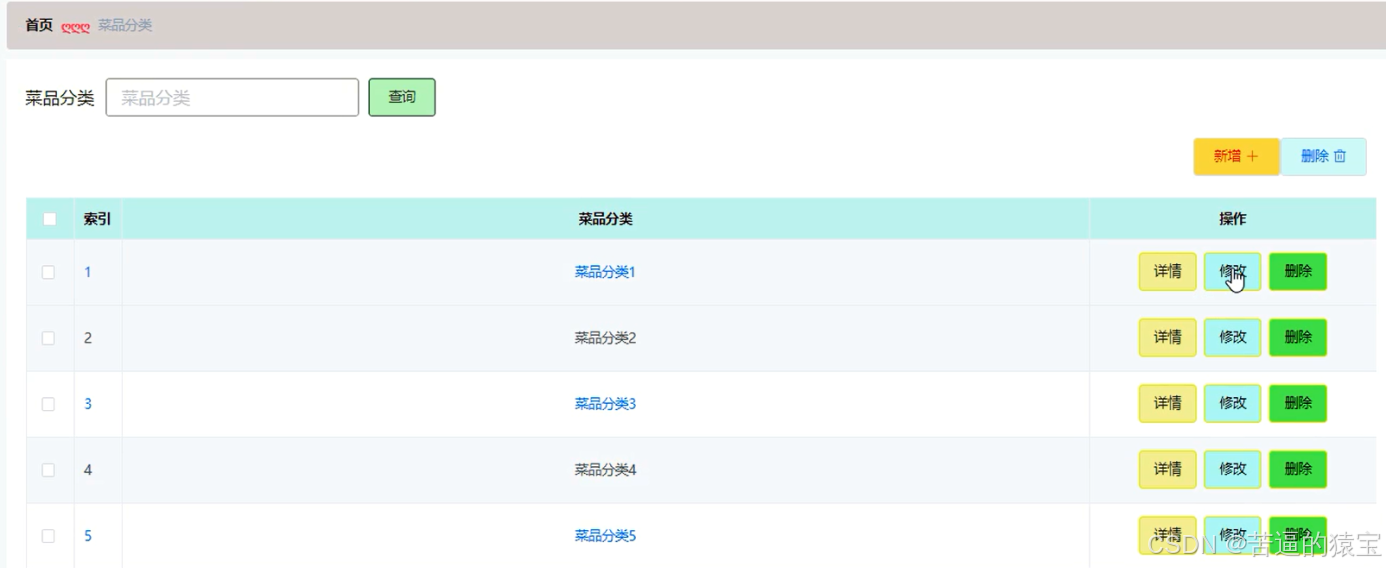Check the checkbox for row 菜品分类2
Viewport: 1386px width, 568px height.
point(48,338)
